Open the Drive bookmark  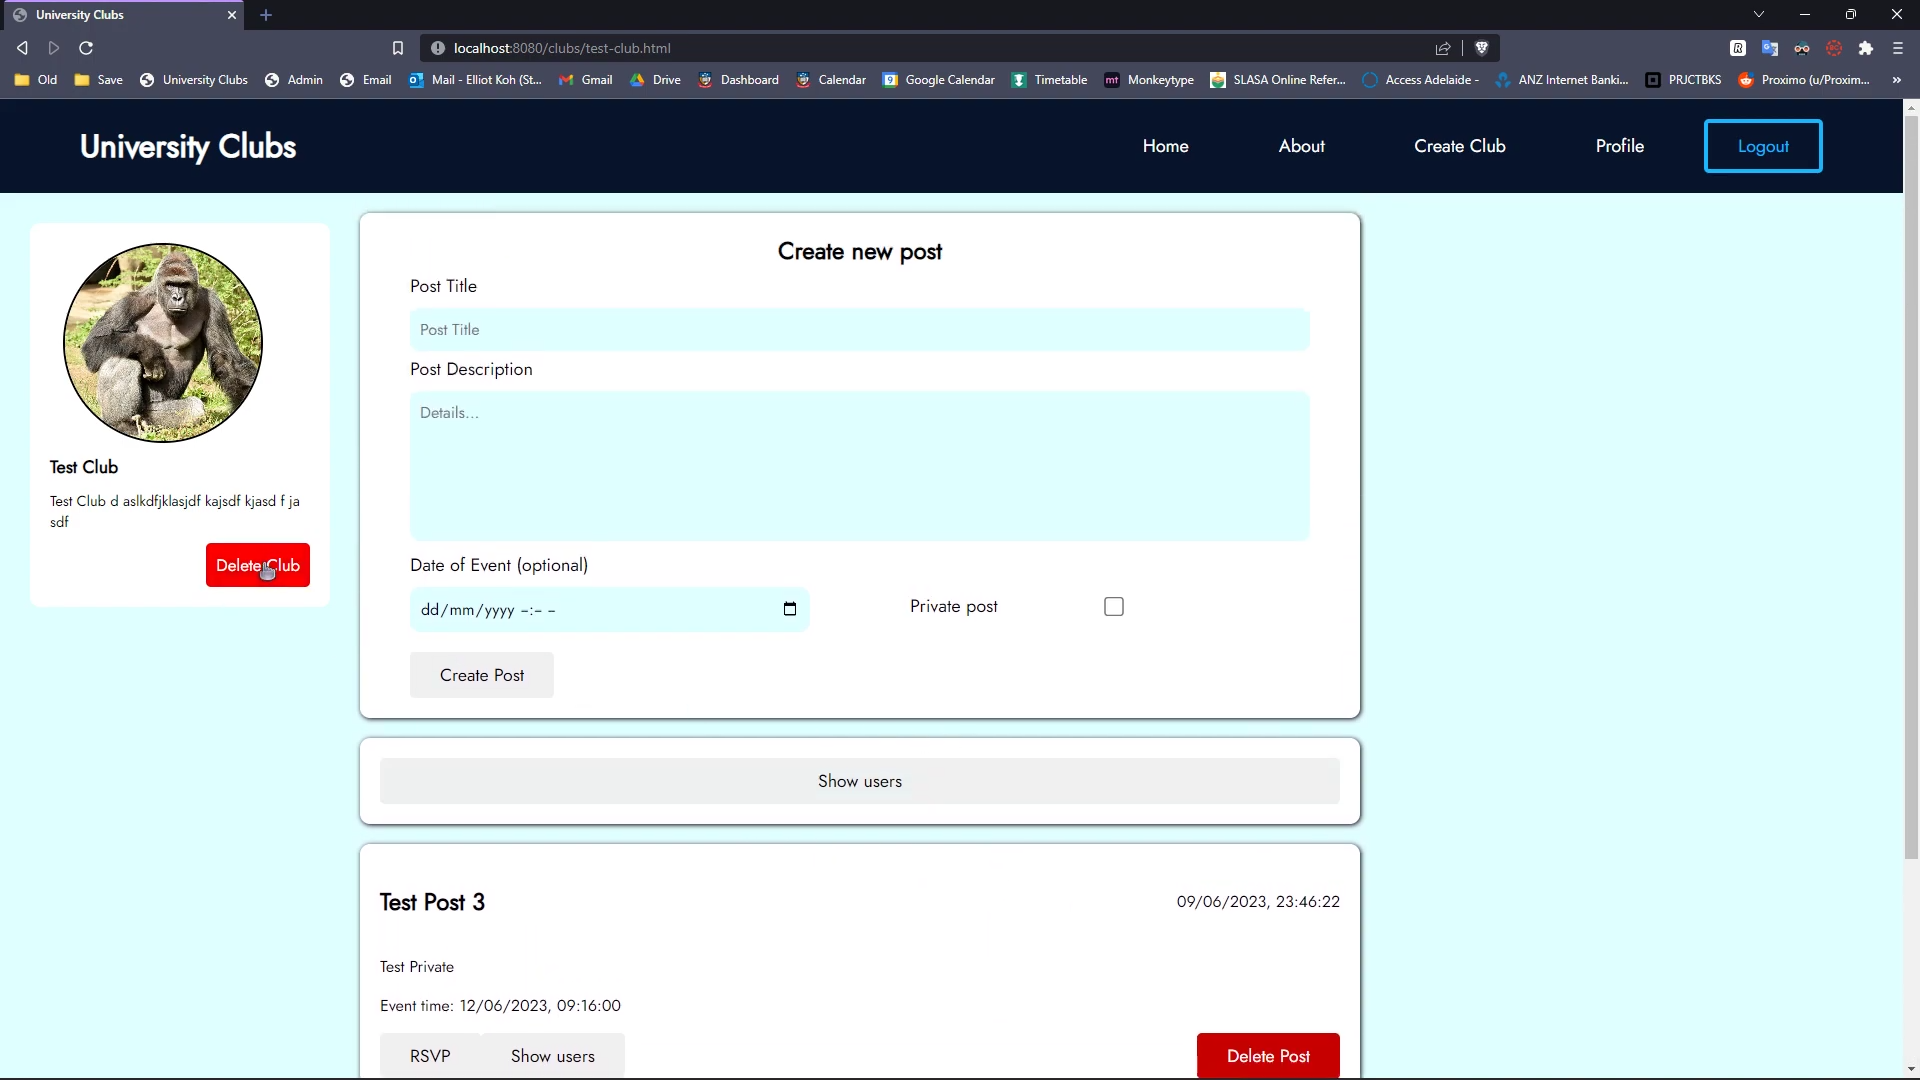(655, 80)
